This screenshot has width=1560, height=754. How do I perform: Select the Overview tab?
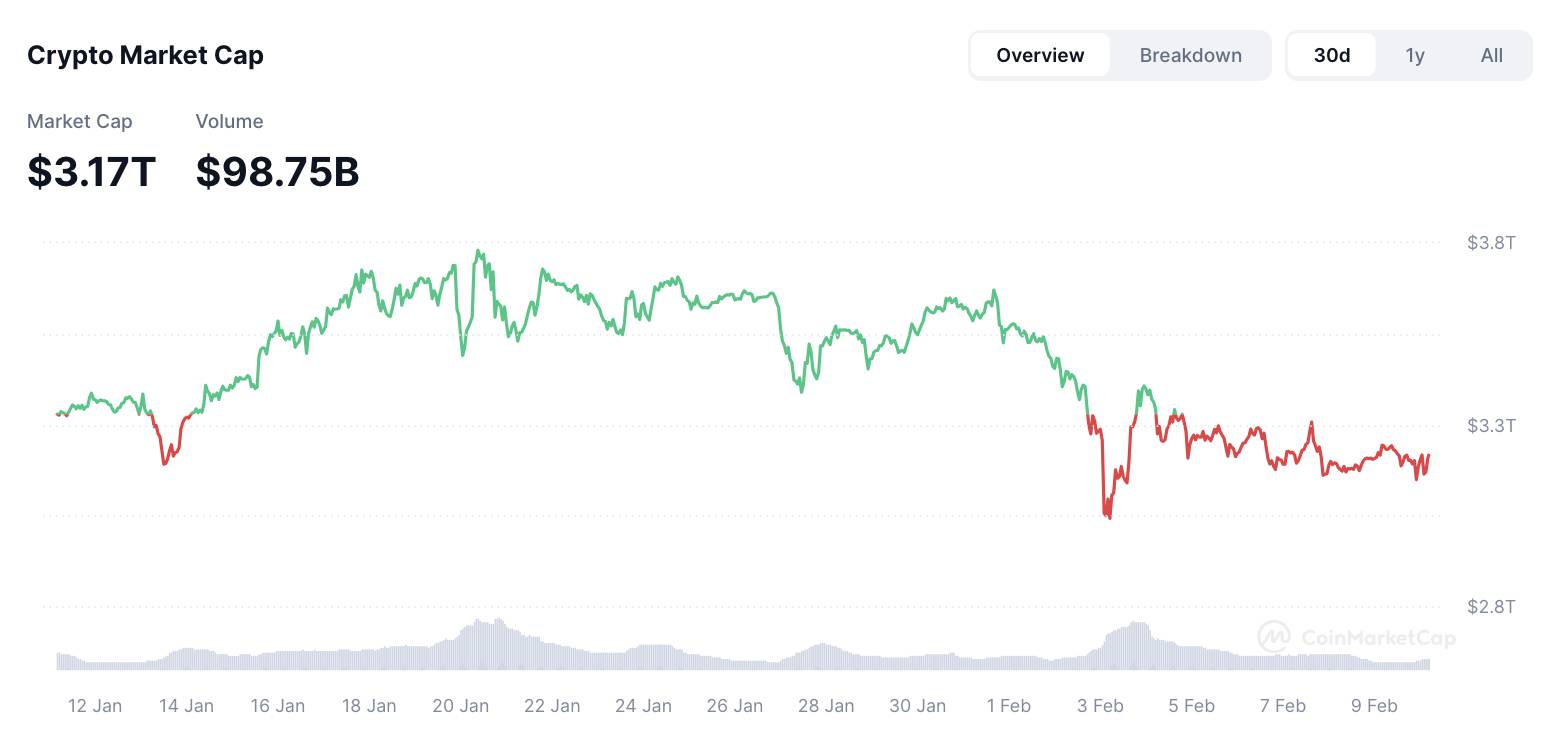[x=1040, y=55]
